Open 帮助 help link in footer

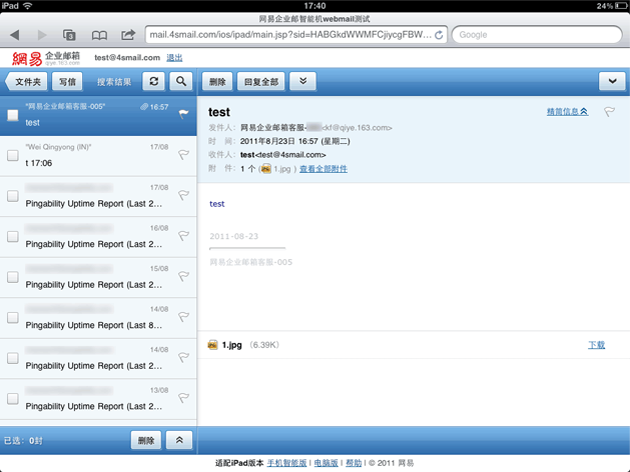(354, 463)
